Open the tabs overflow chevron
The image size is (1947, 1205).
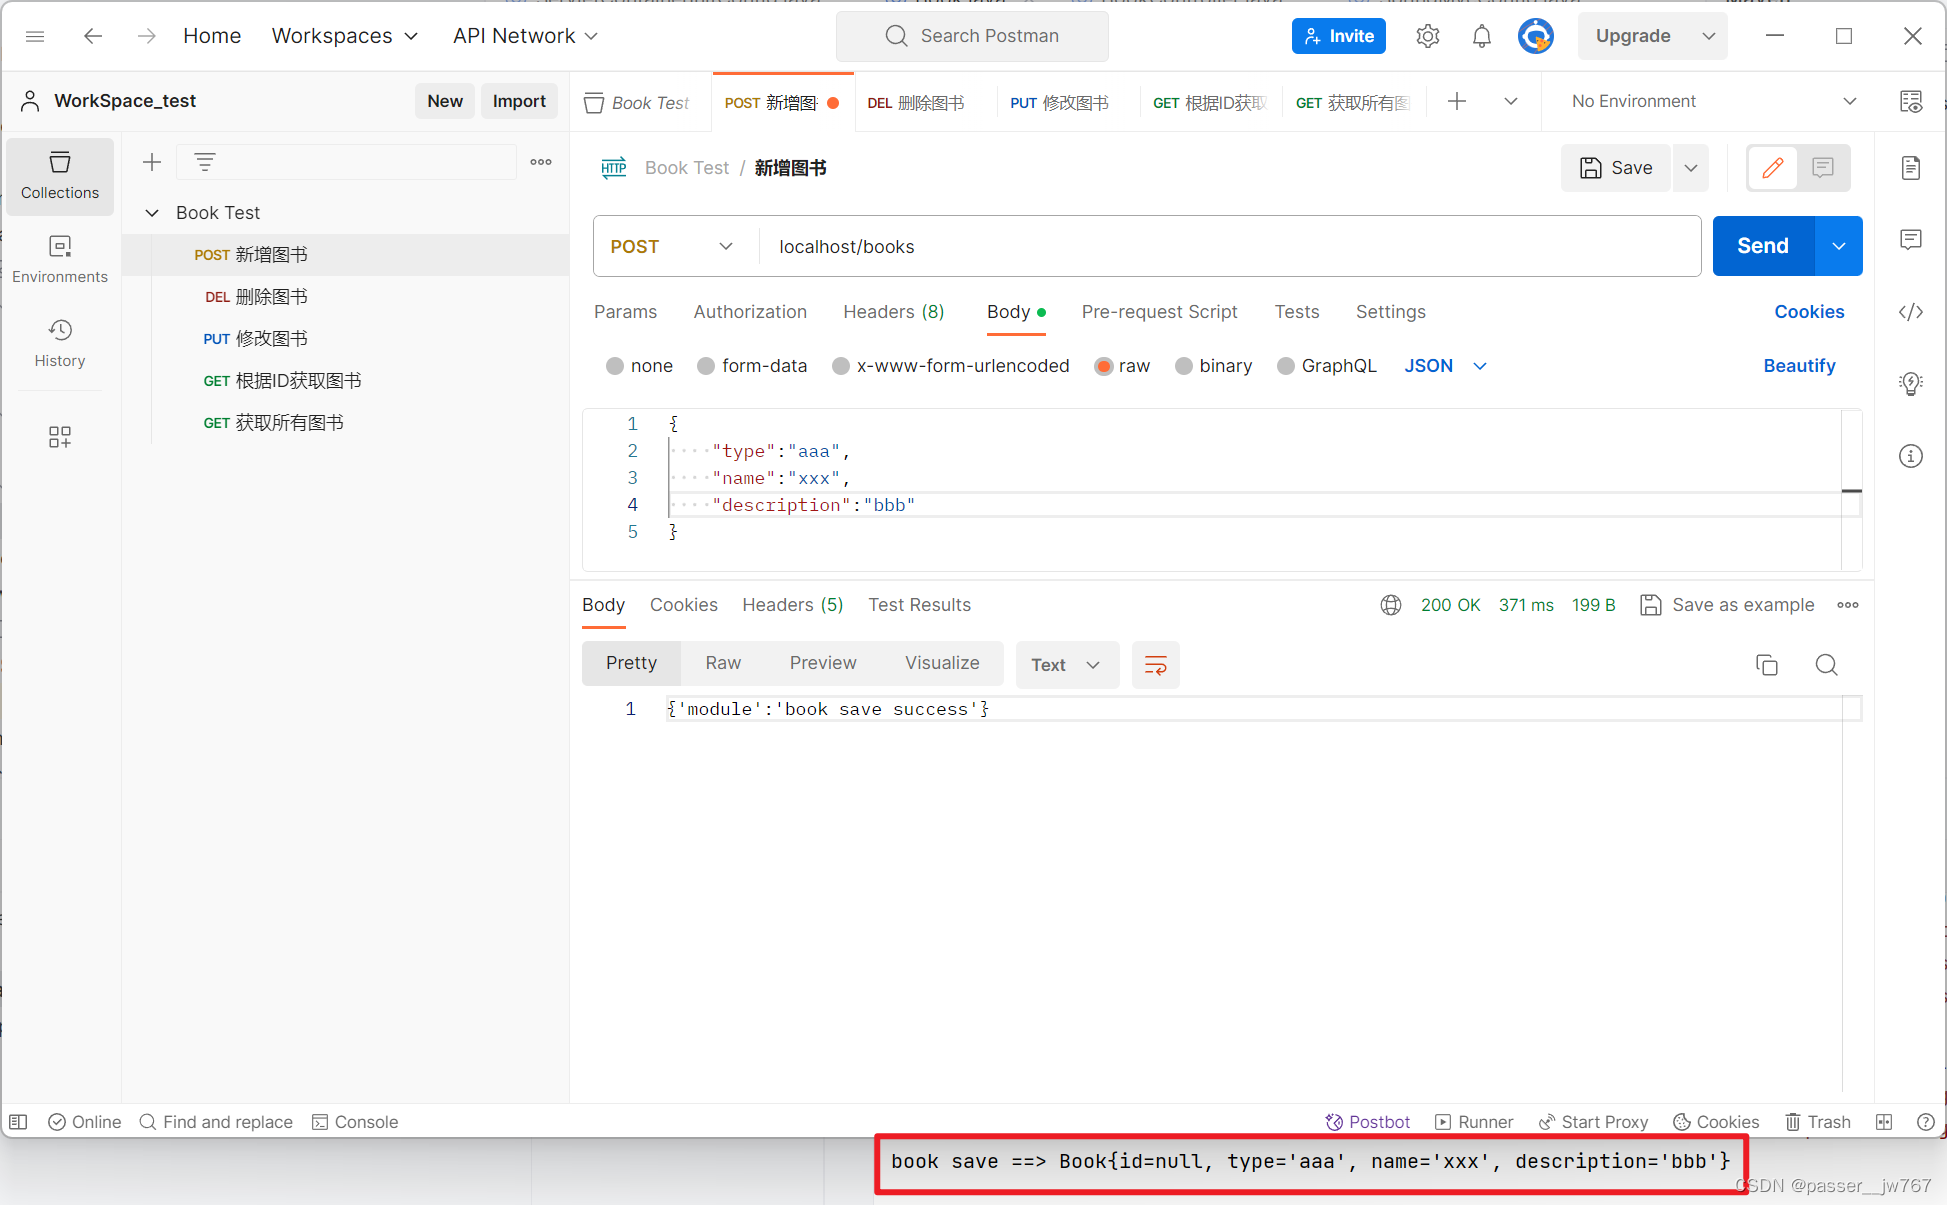[1511, 101]
